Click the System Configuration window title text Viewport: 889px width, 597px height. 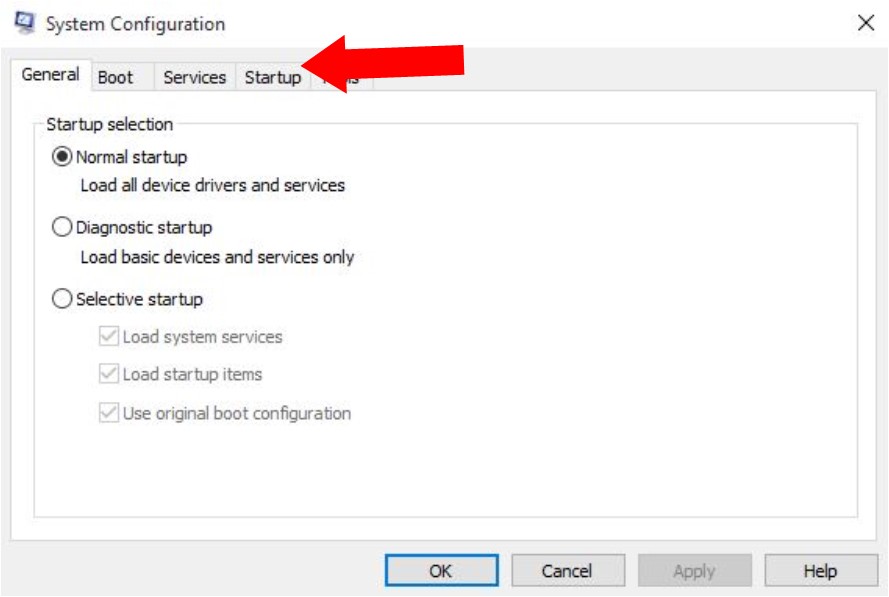pyautogui.click(x=135, y=24)
